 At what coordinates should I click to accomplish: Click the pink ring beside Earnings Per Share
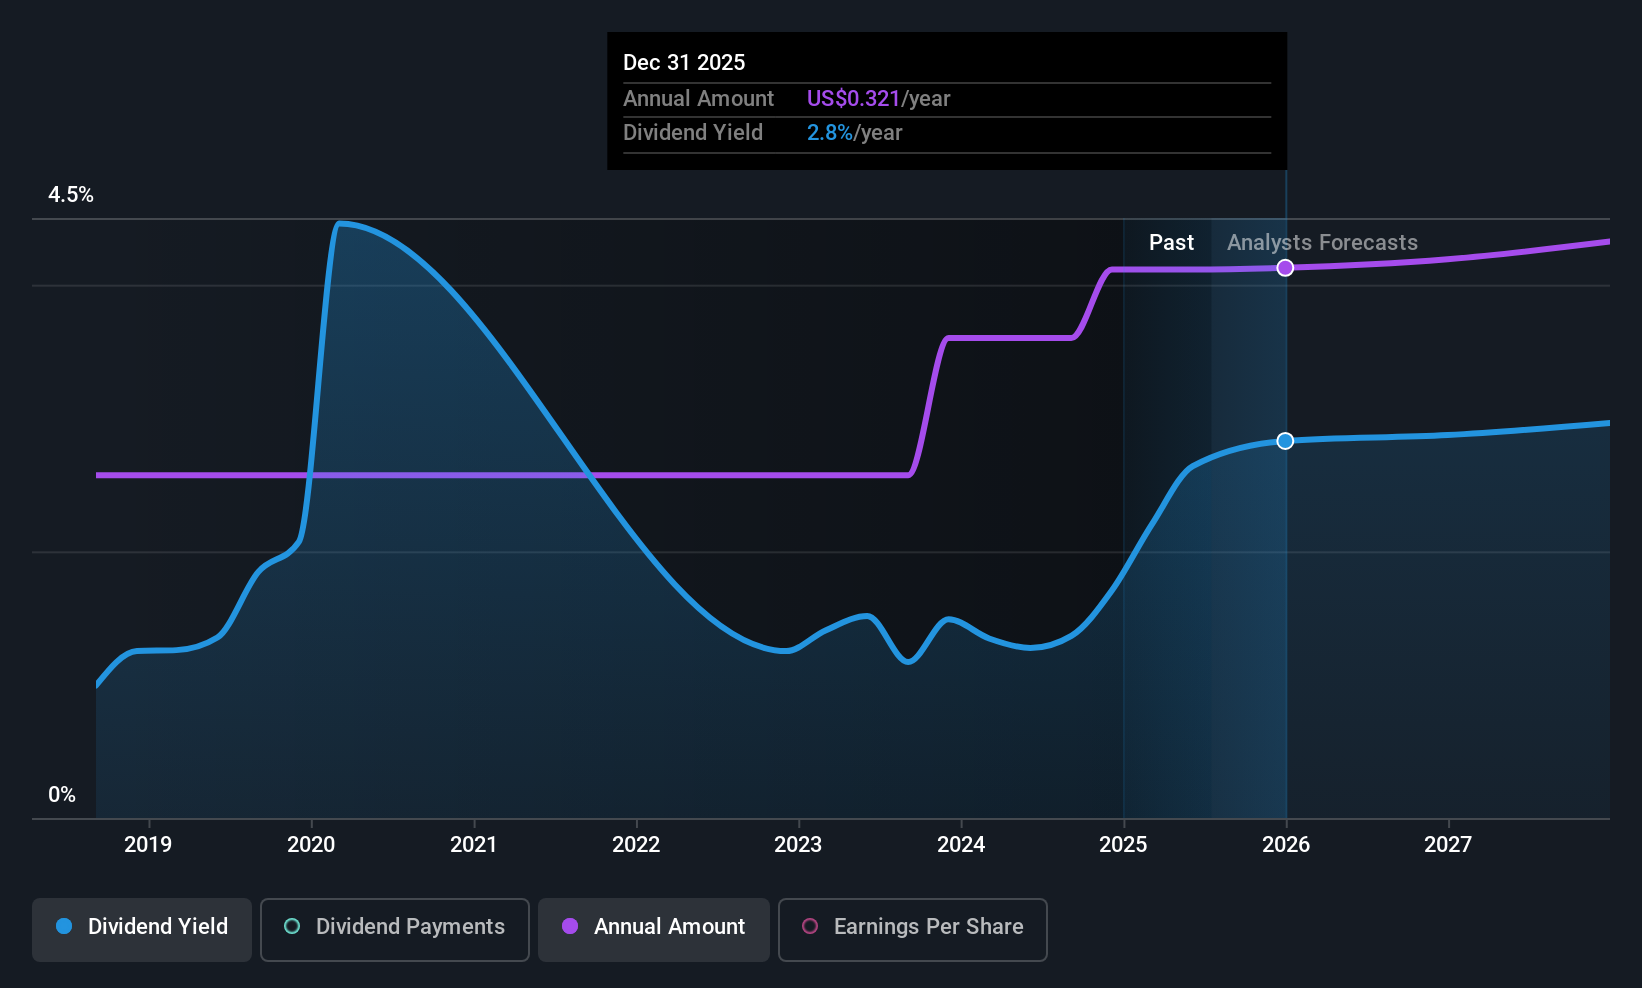click(x=810, y=926)
